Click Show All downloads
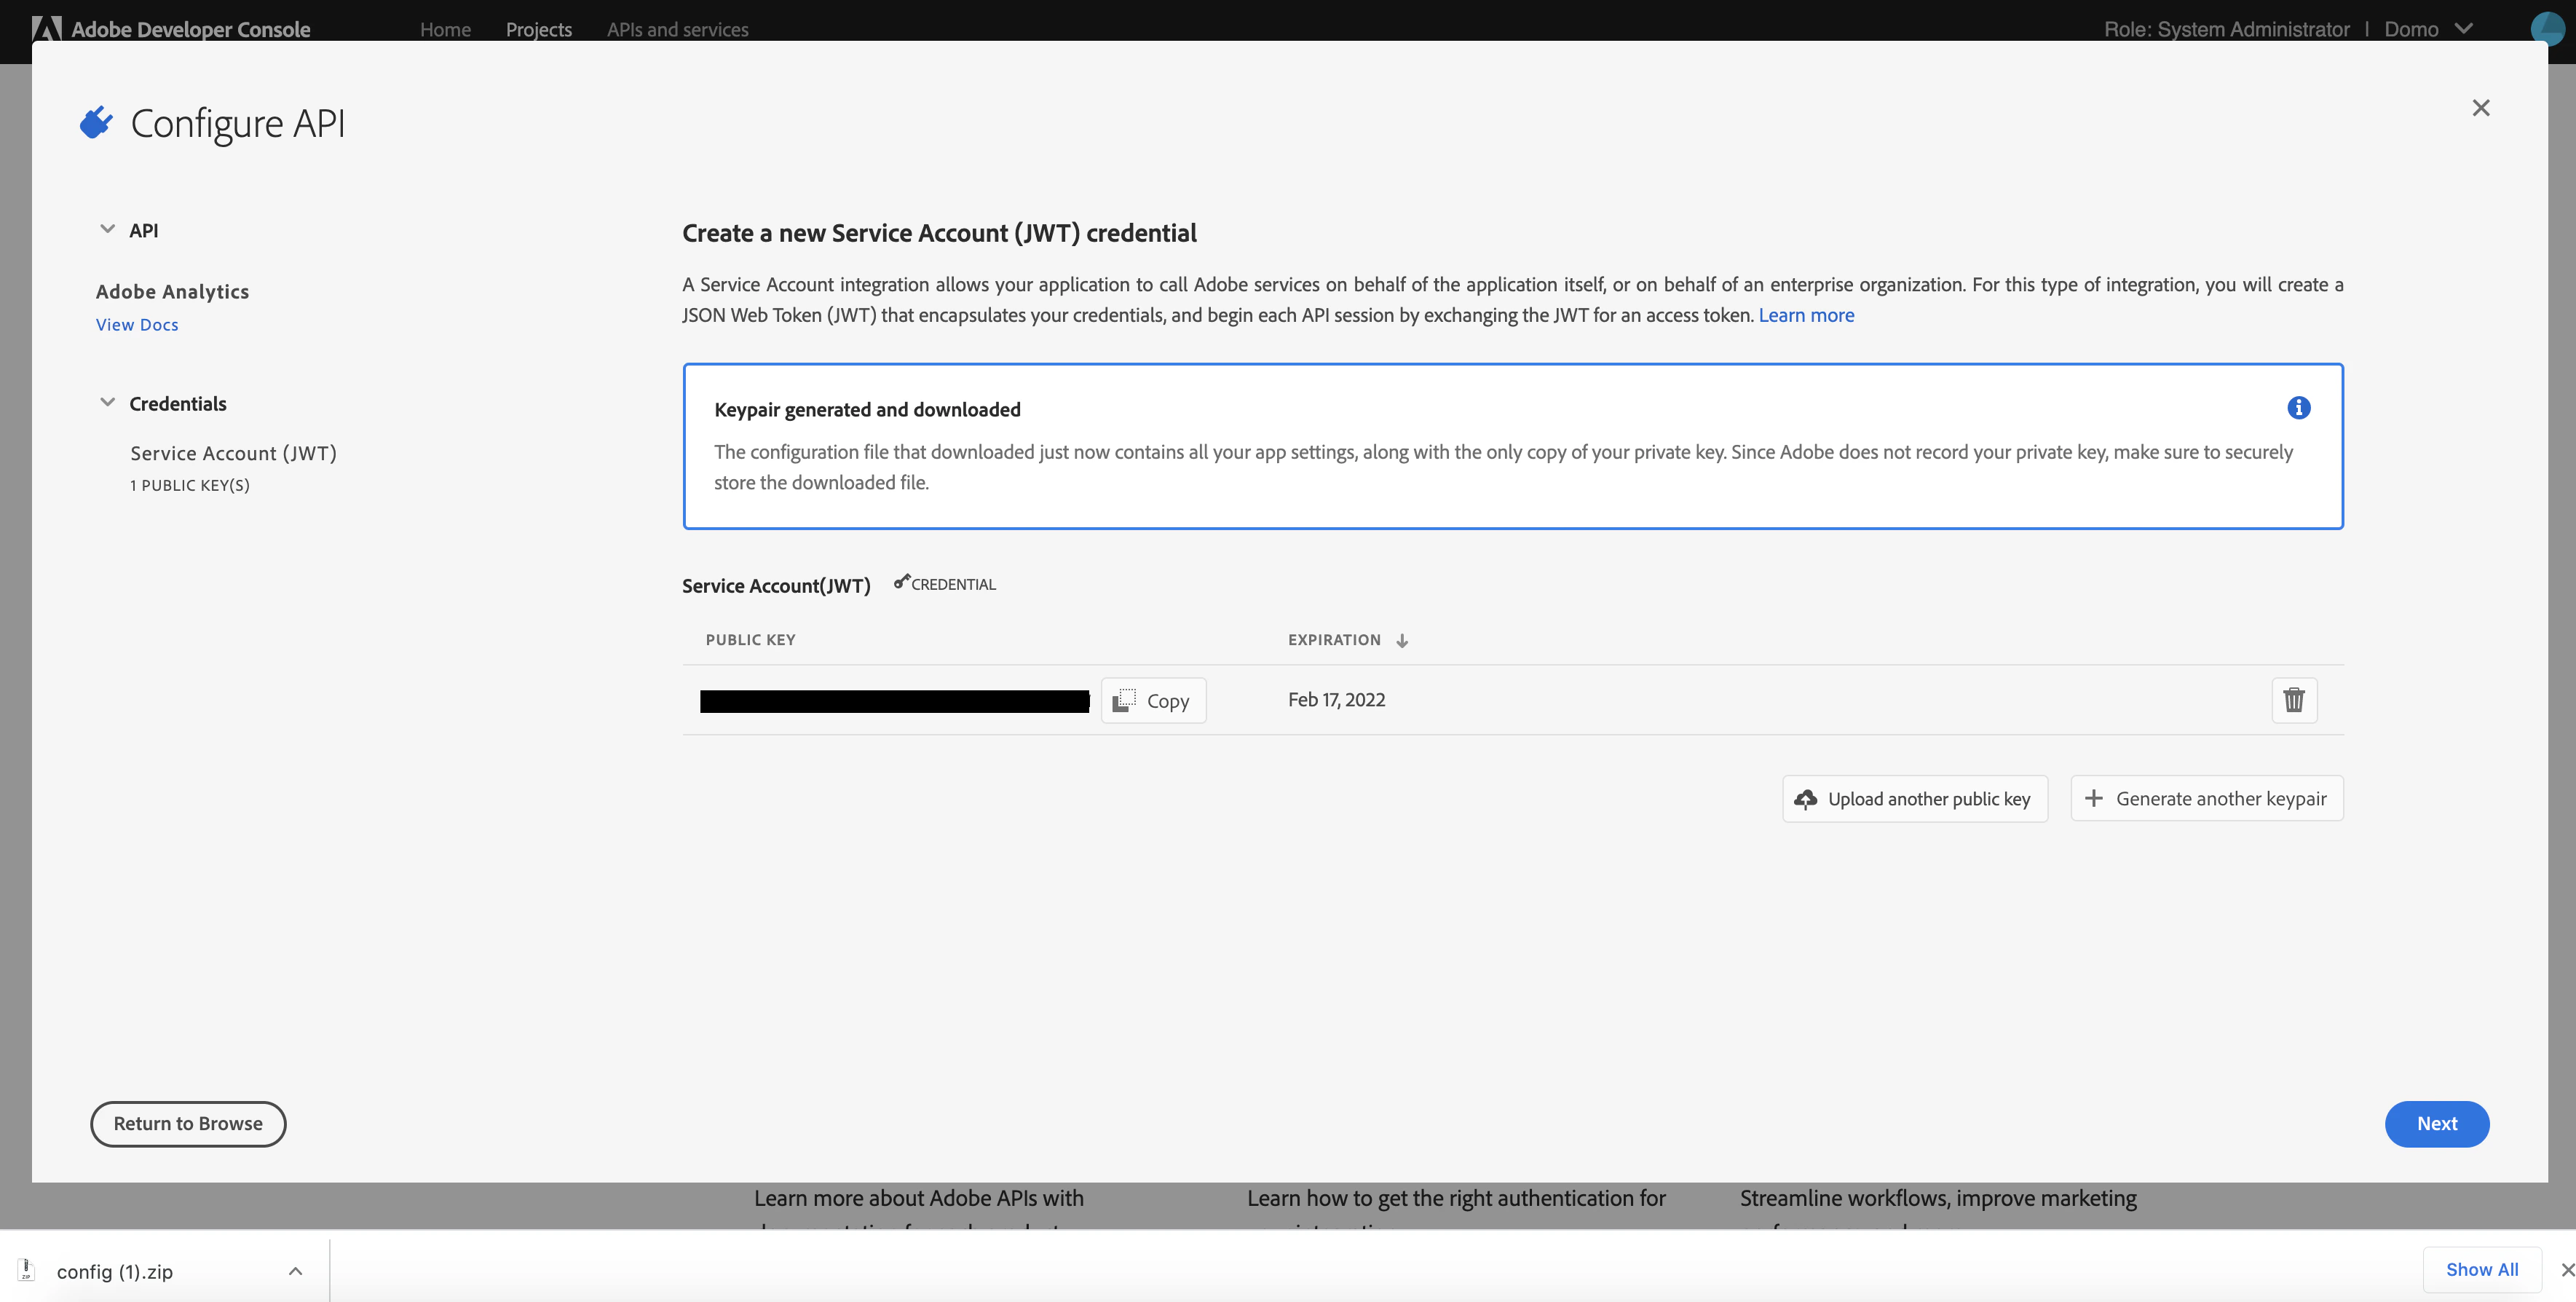The width and height of the screenshot is (2576, 1302). click(x=2482, y=1270)
